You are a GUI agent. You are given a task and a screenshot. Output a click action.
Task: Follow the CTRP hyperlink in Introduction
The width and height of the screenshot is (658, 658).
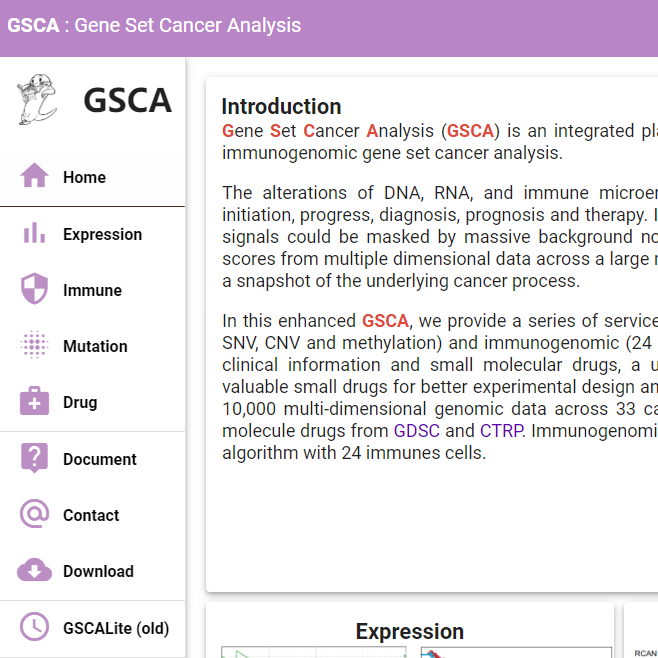click(501, 431)
